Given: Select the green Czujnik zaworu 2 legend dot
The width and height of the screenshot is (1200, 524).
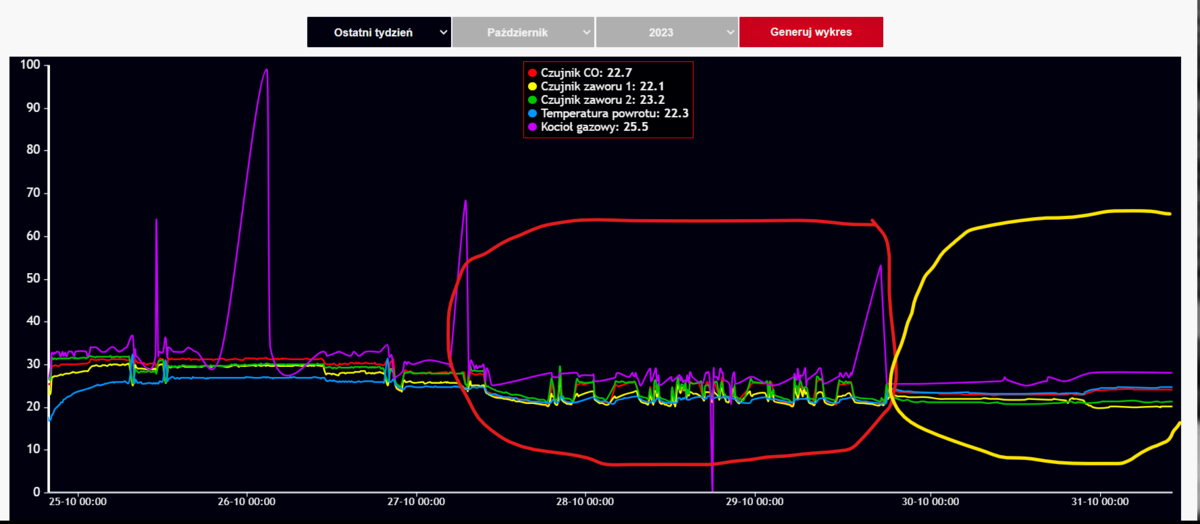Looking at the screenshot, I should 532,101.
